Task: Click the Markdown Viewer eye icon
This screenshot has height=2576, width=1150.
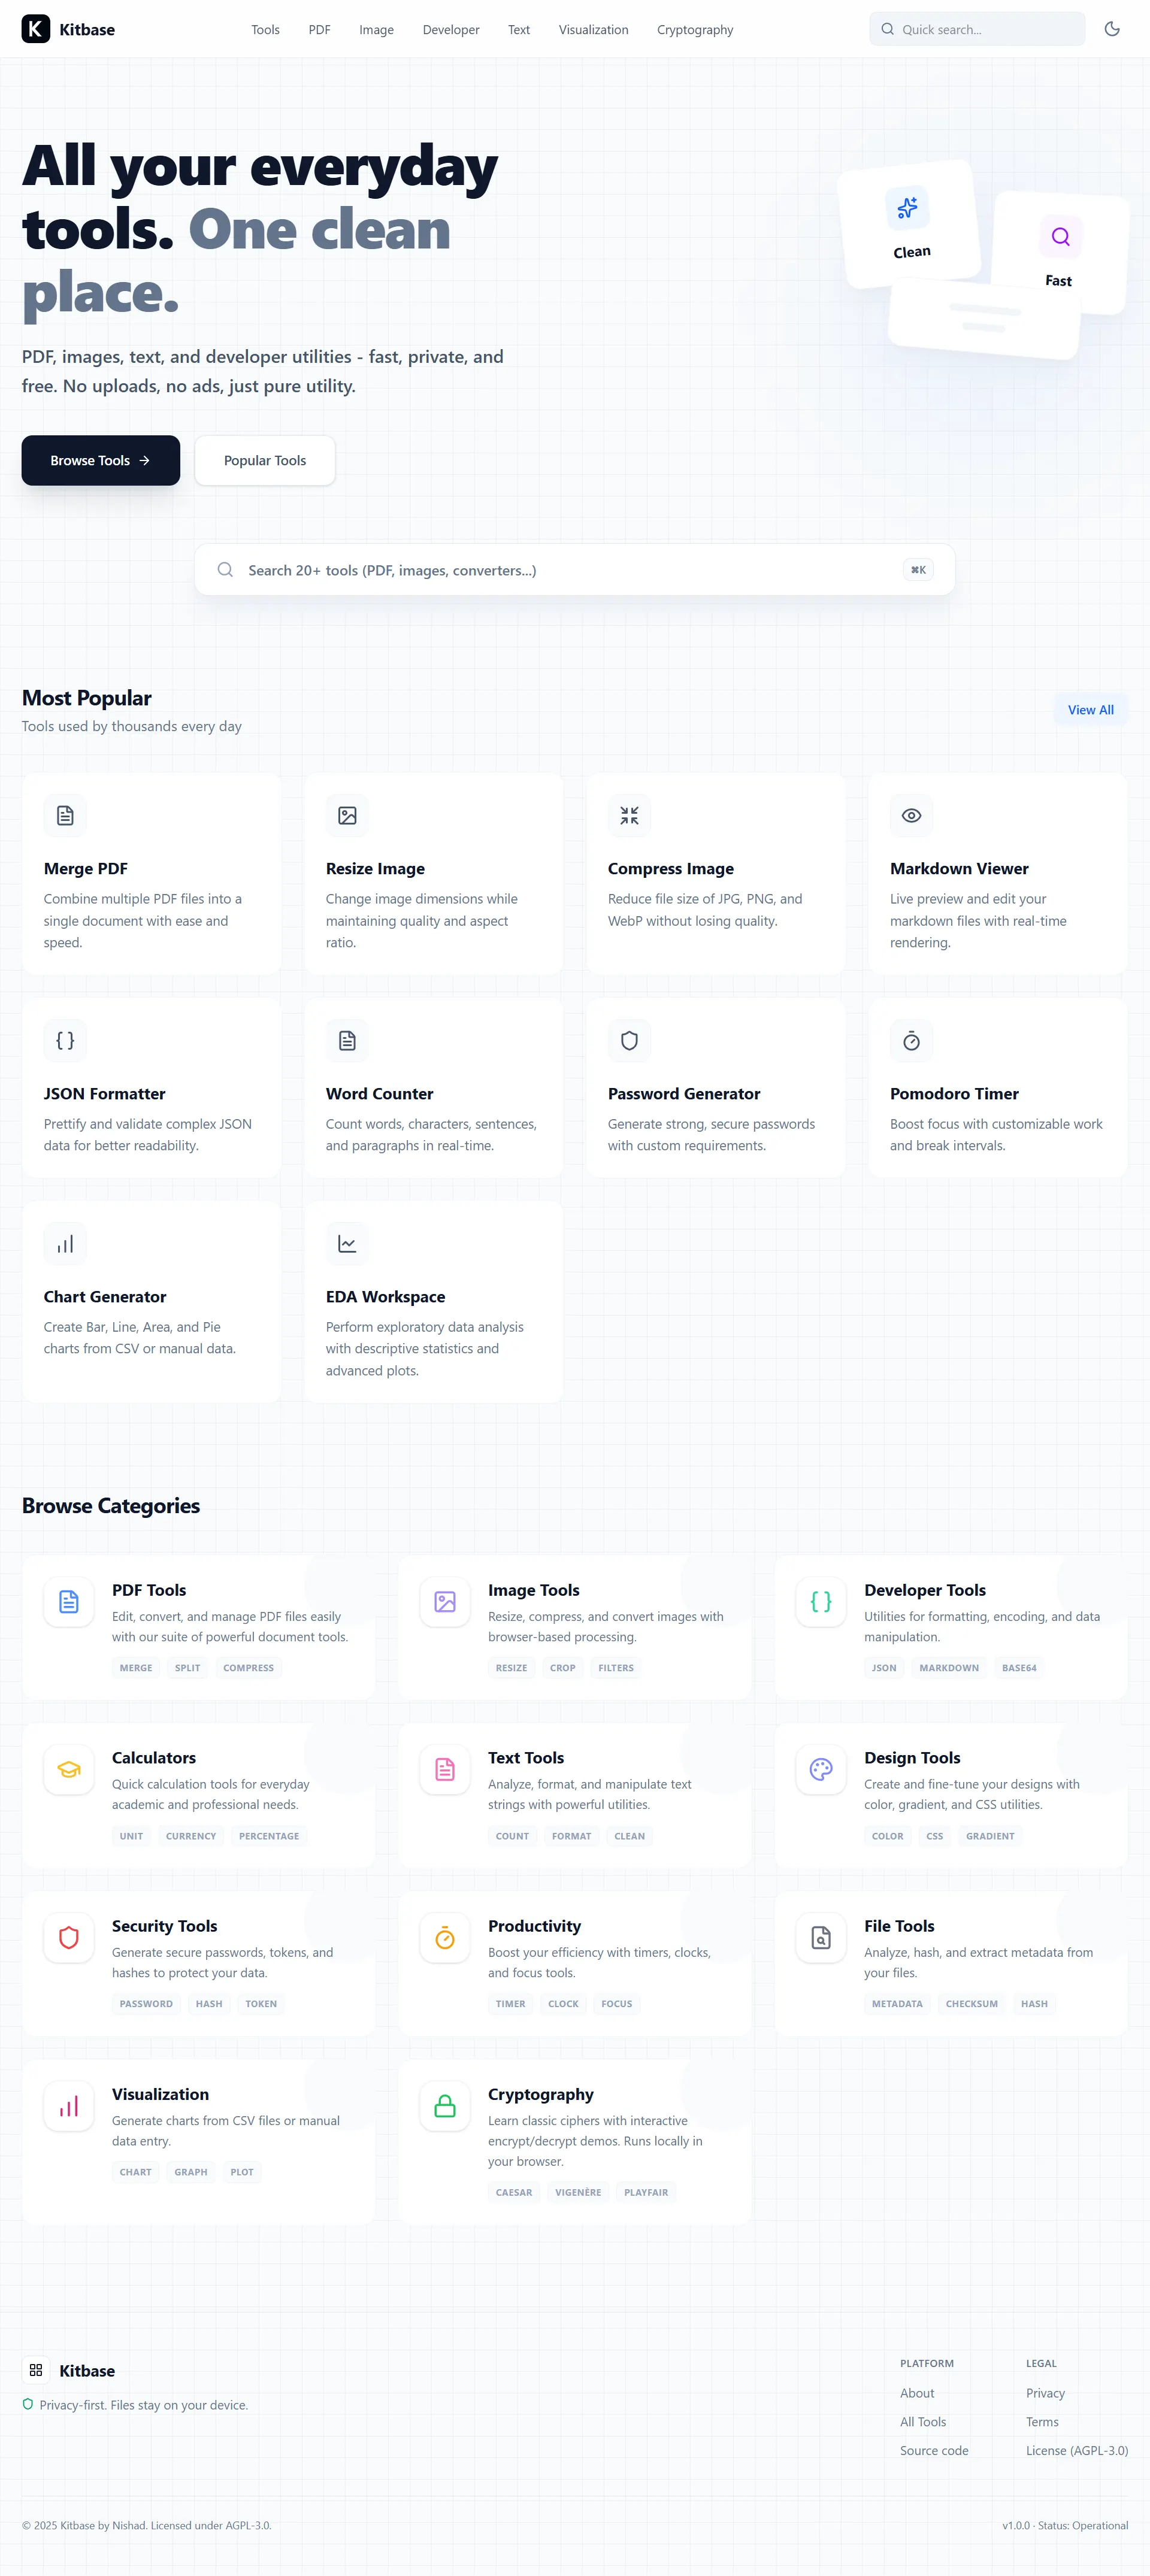Action: (x=911, y=815)
